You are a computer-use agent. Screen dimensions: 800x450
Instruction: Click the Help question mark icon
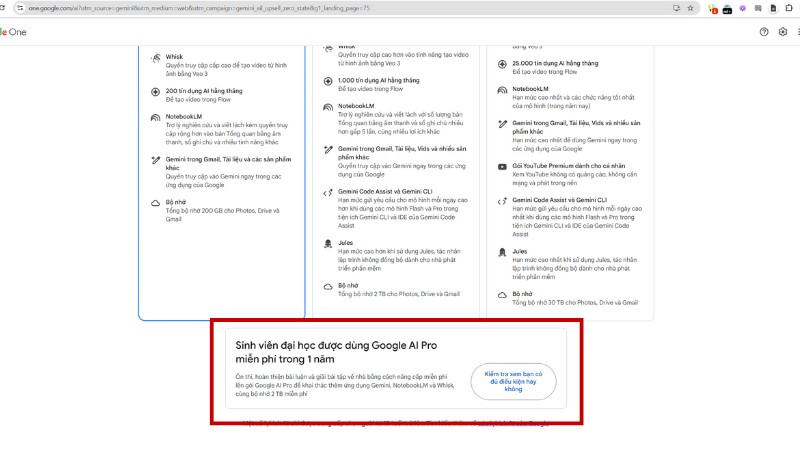pos(764,32)
